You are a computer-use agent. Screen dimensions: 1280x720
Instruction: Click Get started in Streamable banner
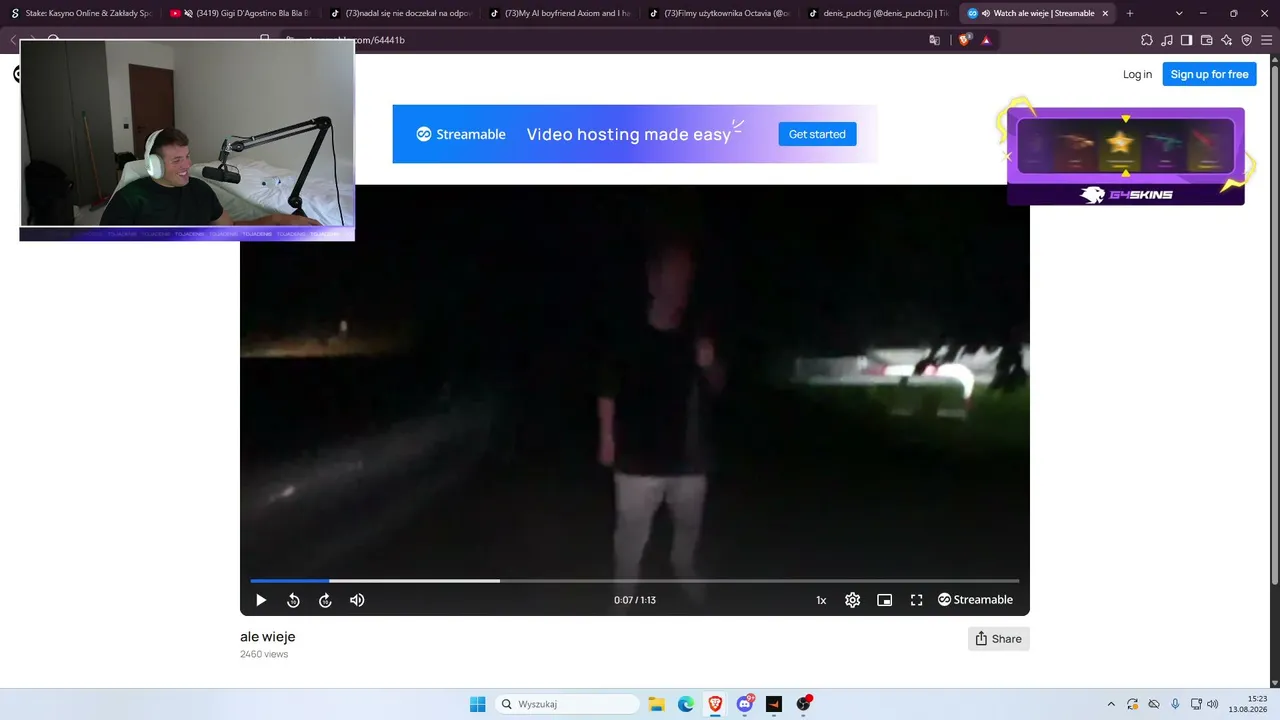coord(817,134)
